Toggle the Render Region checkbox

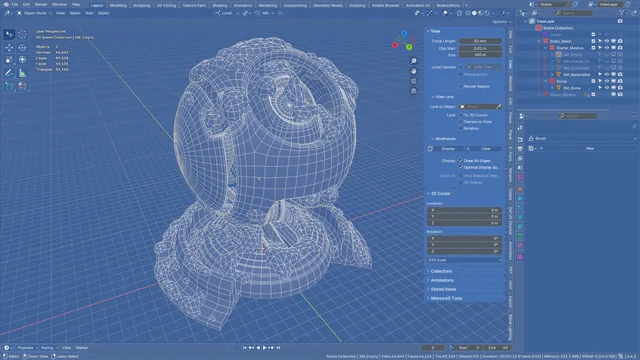(x=460, y=87)
